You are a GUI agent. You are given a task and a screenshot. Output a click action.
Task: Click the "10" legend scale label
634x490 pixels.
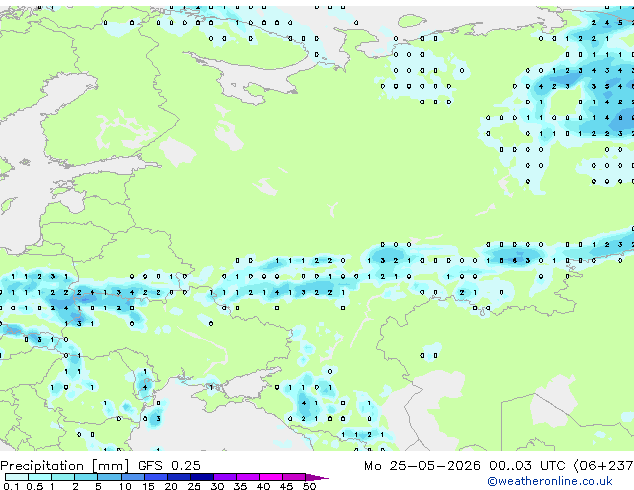point(125,486)
